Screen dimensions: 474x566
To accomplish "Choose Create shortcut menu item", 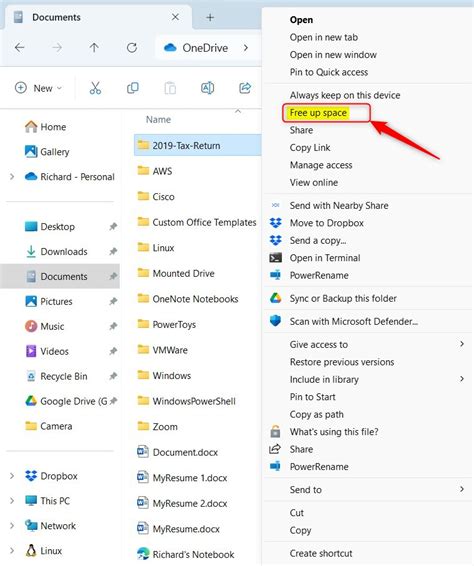I will 321,553.
